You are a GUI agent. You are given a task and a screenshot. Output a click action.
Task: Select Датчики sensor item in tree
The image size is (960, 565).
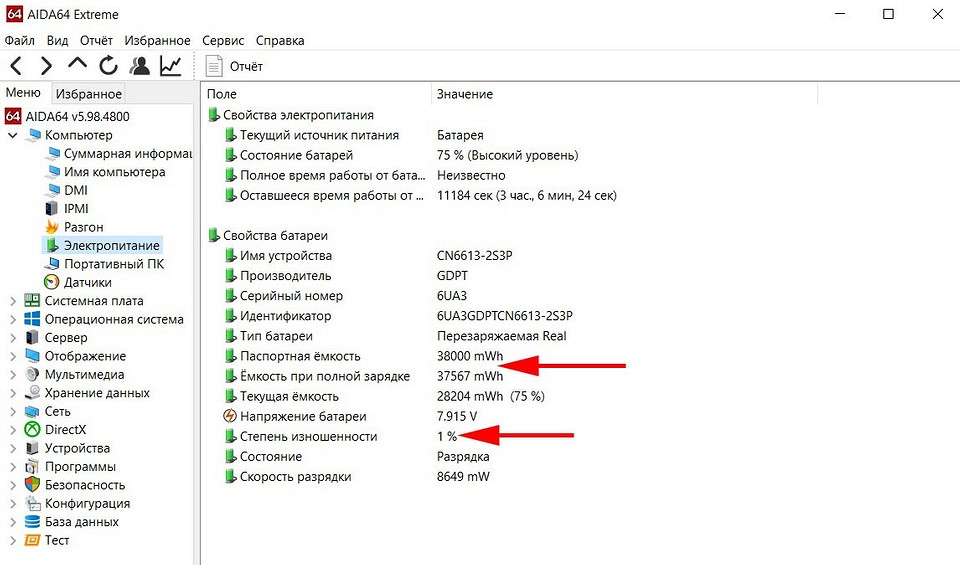pyautogui.click(x=87, y=282)
